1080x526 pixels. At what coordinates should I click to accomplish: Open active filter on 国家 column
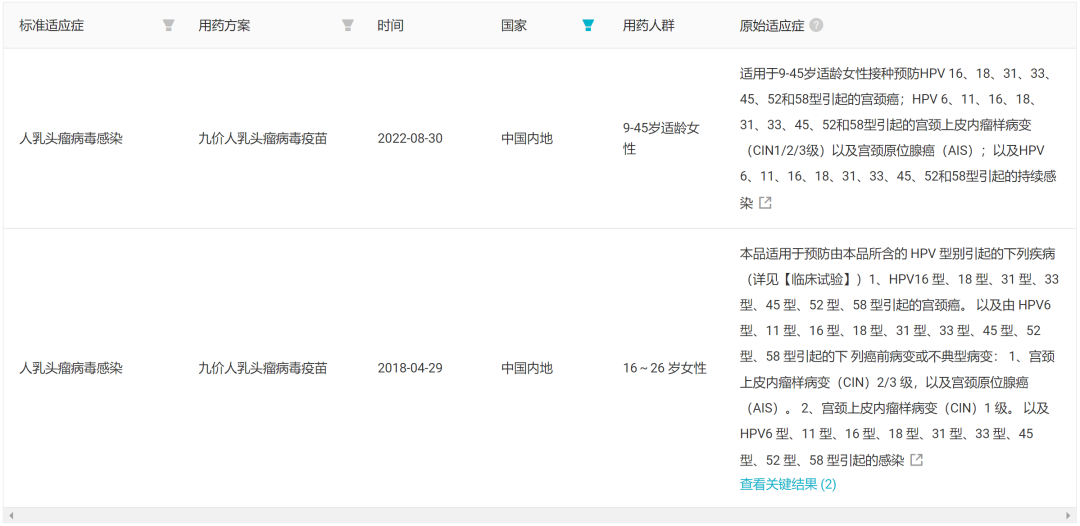(x=588, y=25)
